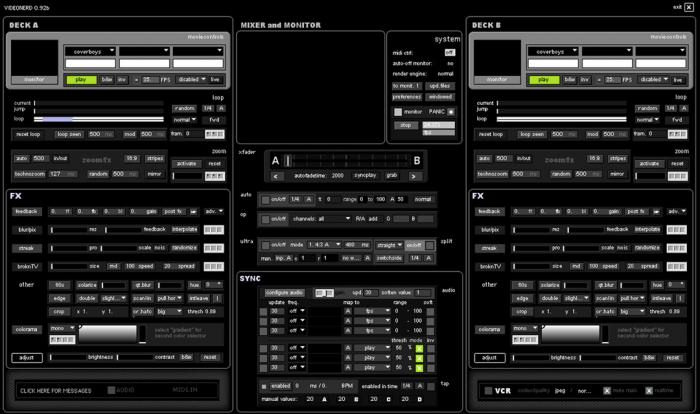Screen dimensions: 700x414
Task: Toggle the monitor checkbox in system panel
Action: 398,112
